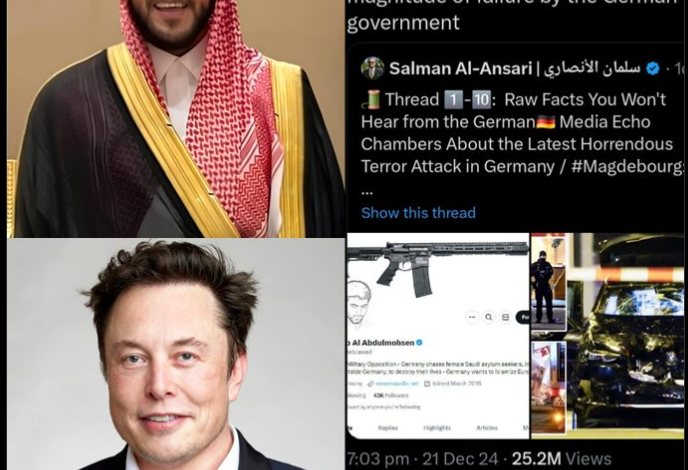688x470 pixels.
Task: Click the 25.2M Views counter
Action: click(561, 459)
